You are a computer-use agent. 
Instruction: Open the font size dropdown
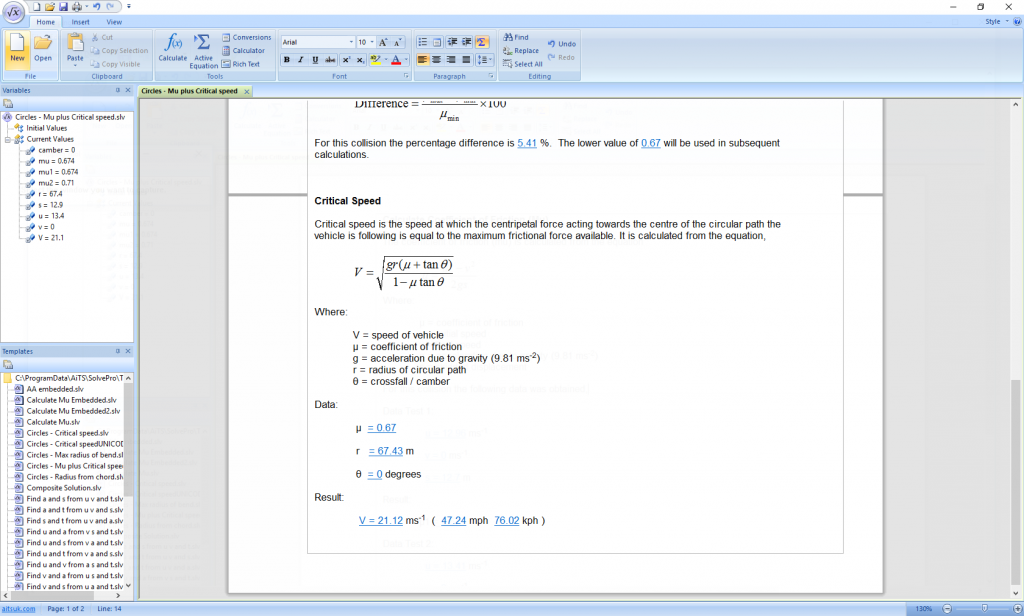(x=371, y=41)
